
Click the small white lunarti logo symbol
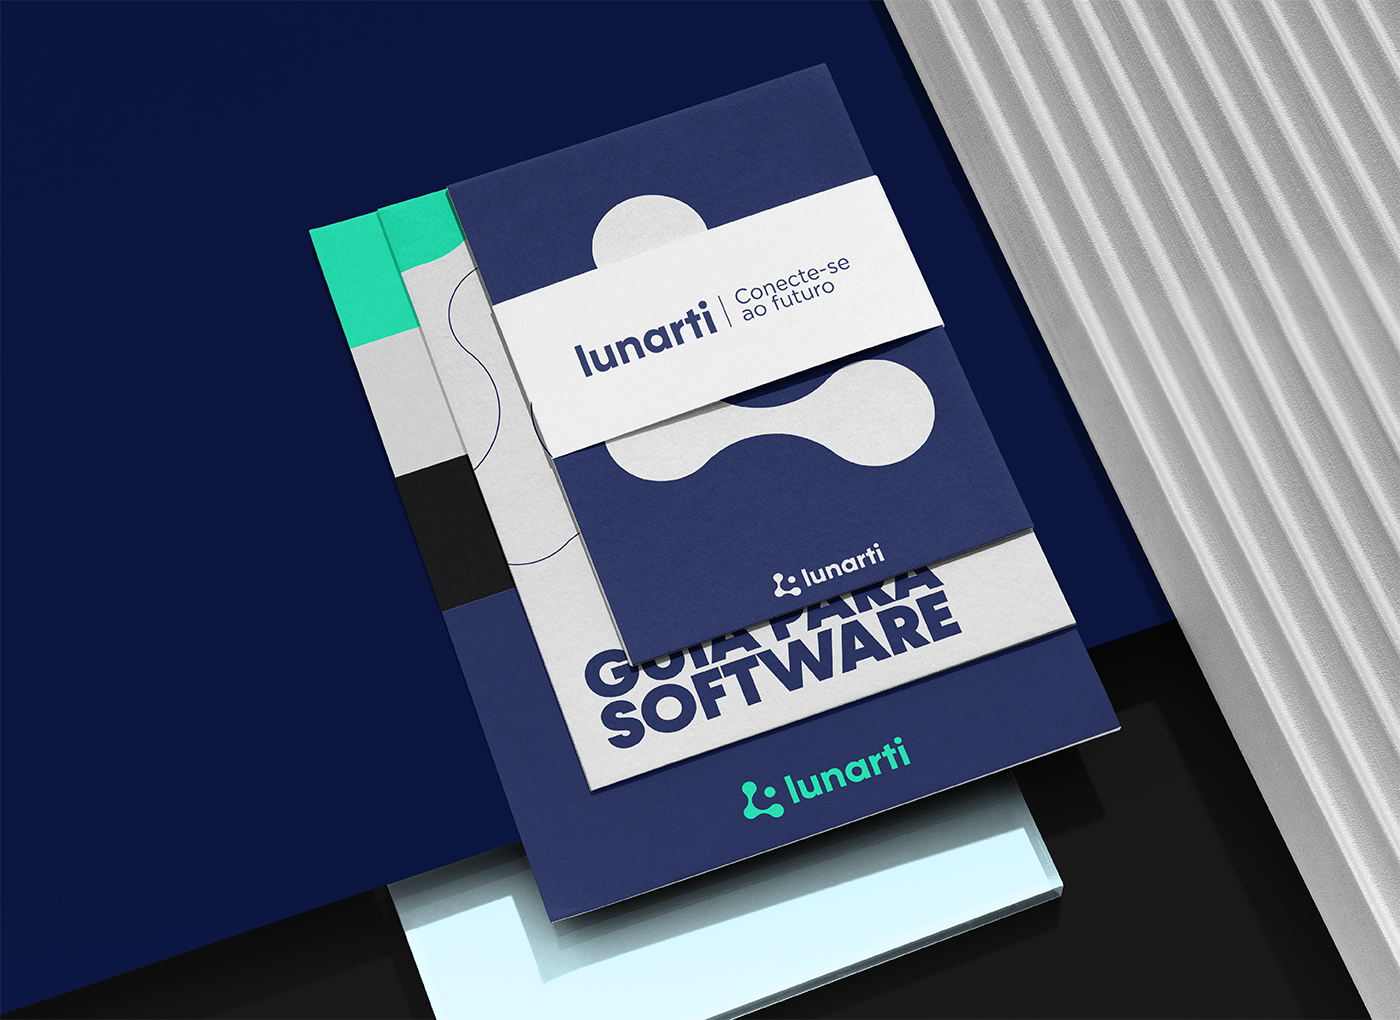787,585
